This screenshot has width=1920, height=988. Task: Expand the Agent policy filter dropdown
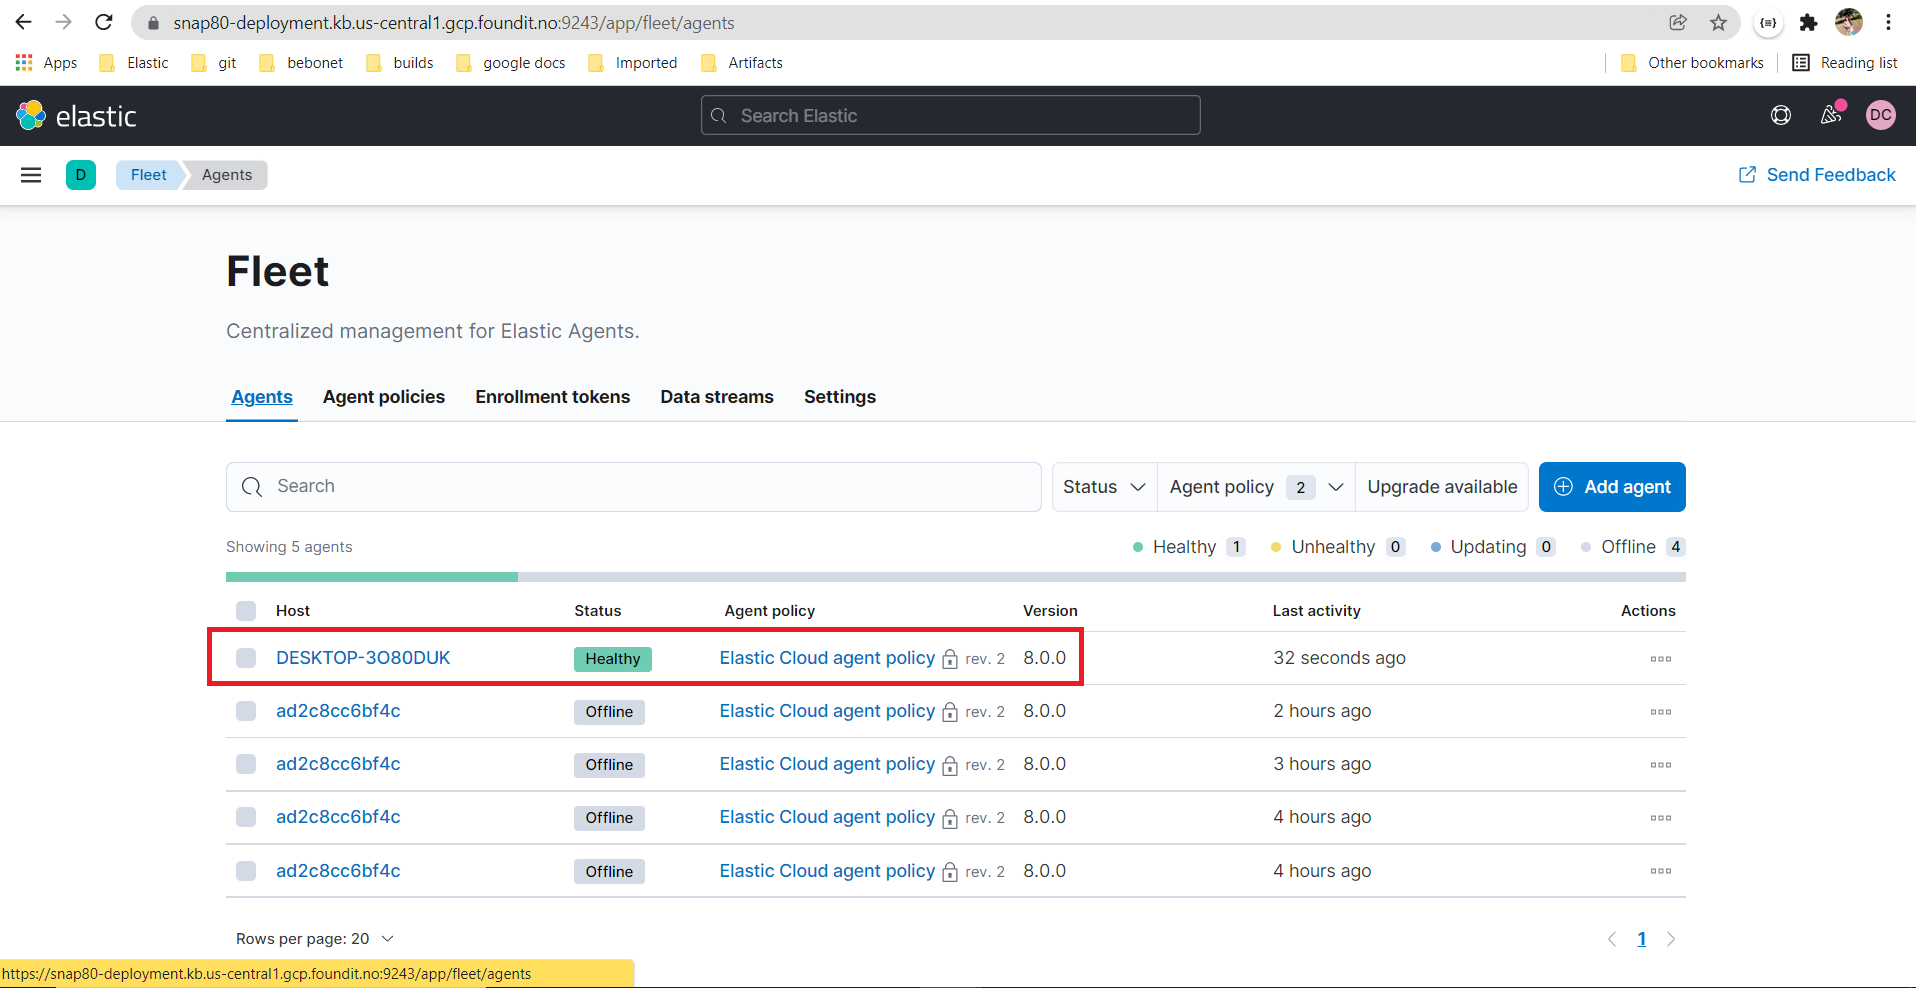coord(1254,487)
